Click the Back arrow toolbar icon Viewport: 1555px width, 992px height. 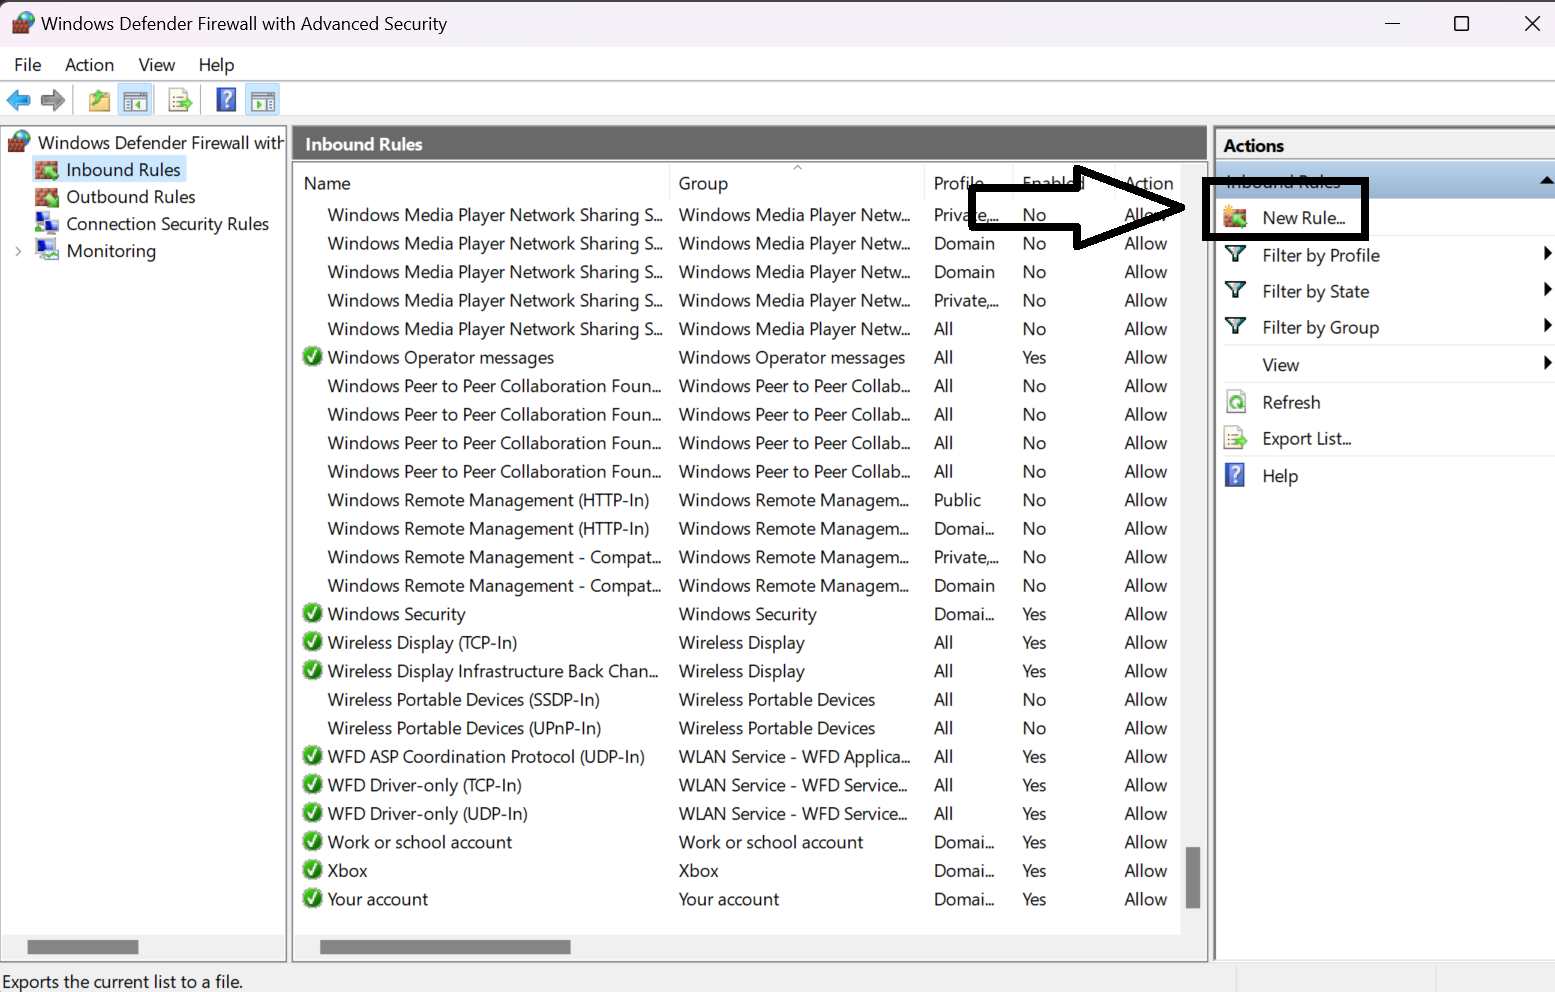[18, 100]
